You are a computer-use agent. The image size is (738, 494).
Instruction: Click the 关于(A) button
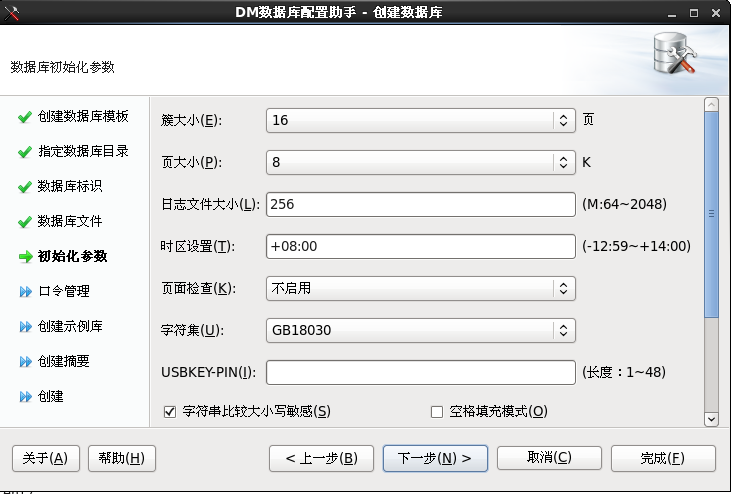46,458
